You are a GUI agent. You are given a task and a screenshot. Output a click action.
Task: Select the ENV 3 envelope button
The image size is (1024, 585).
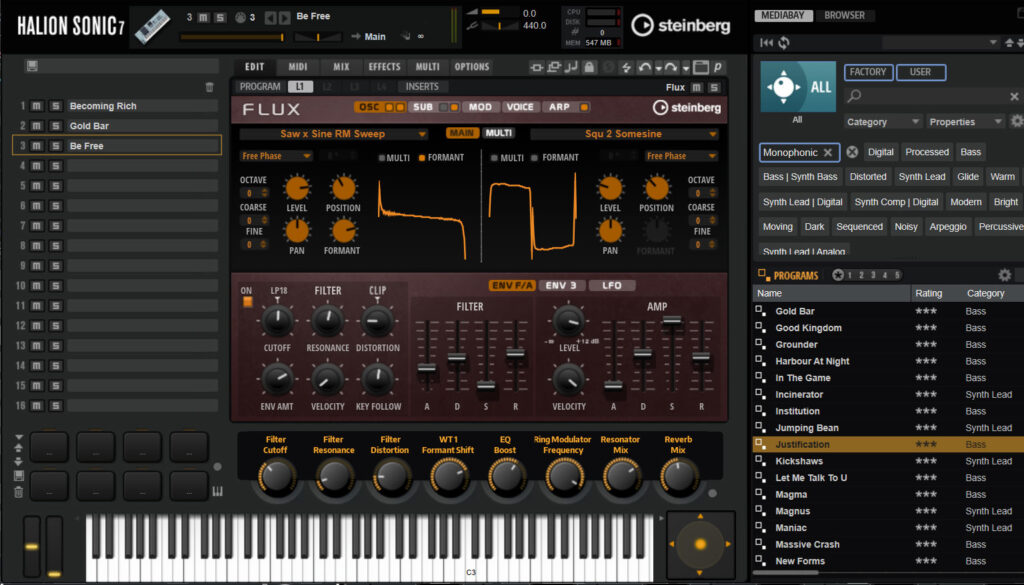click(x=561, y=285)
